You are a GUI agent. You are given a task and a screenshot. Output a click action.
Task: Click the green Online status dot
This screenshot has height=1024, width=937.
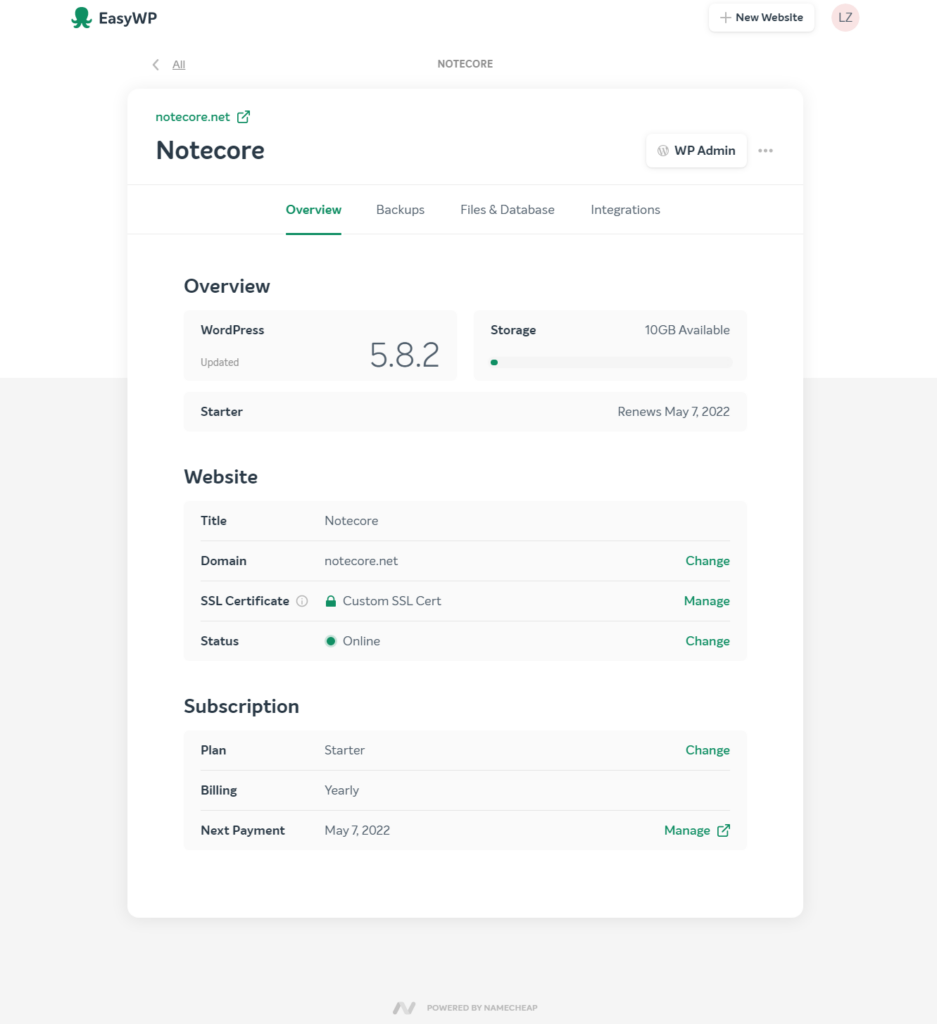point(330,641)
